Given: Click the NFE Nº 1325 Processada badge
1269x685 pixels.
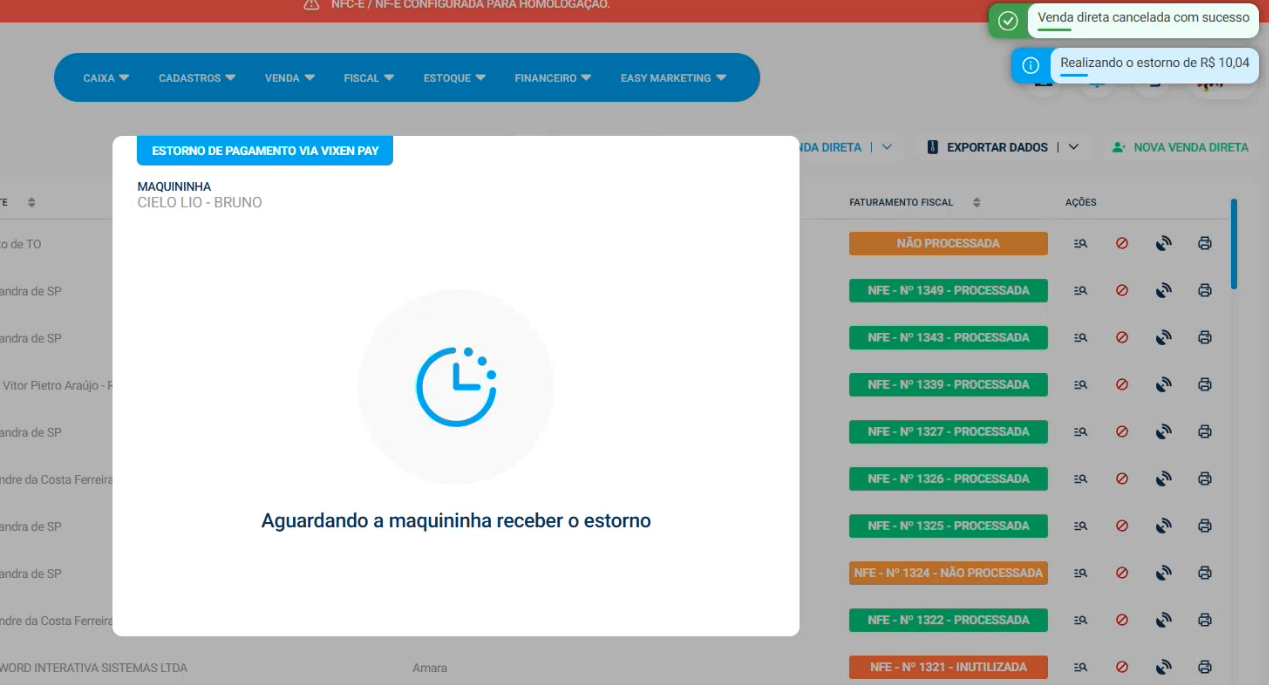Looking at the screenshot, I should coord(948,526).
